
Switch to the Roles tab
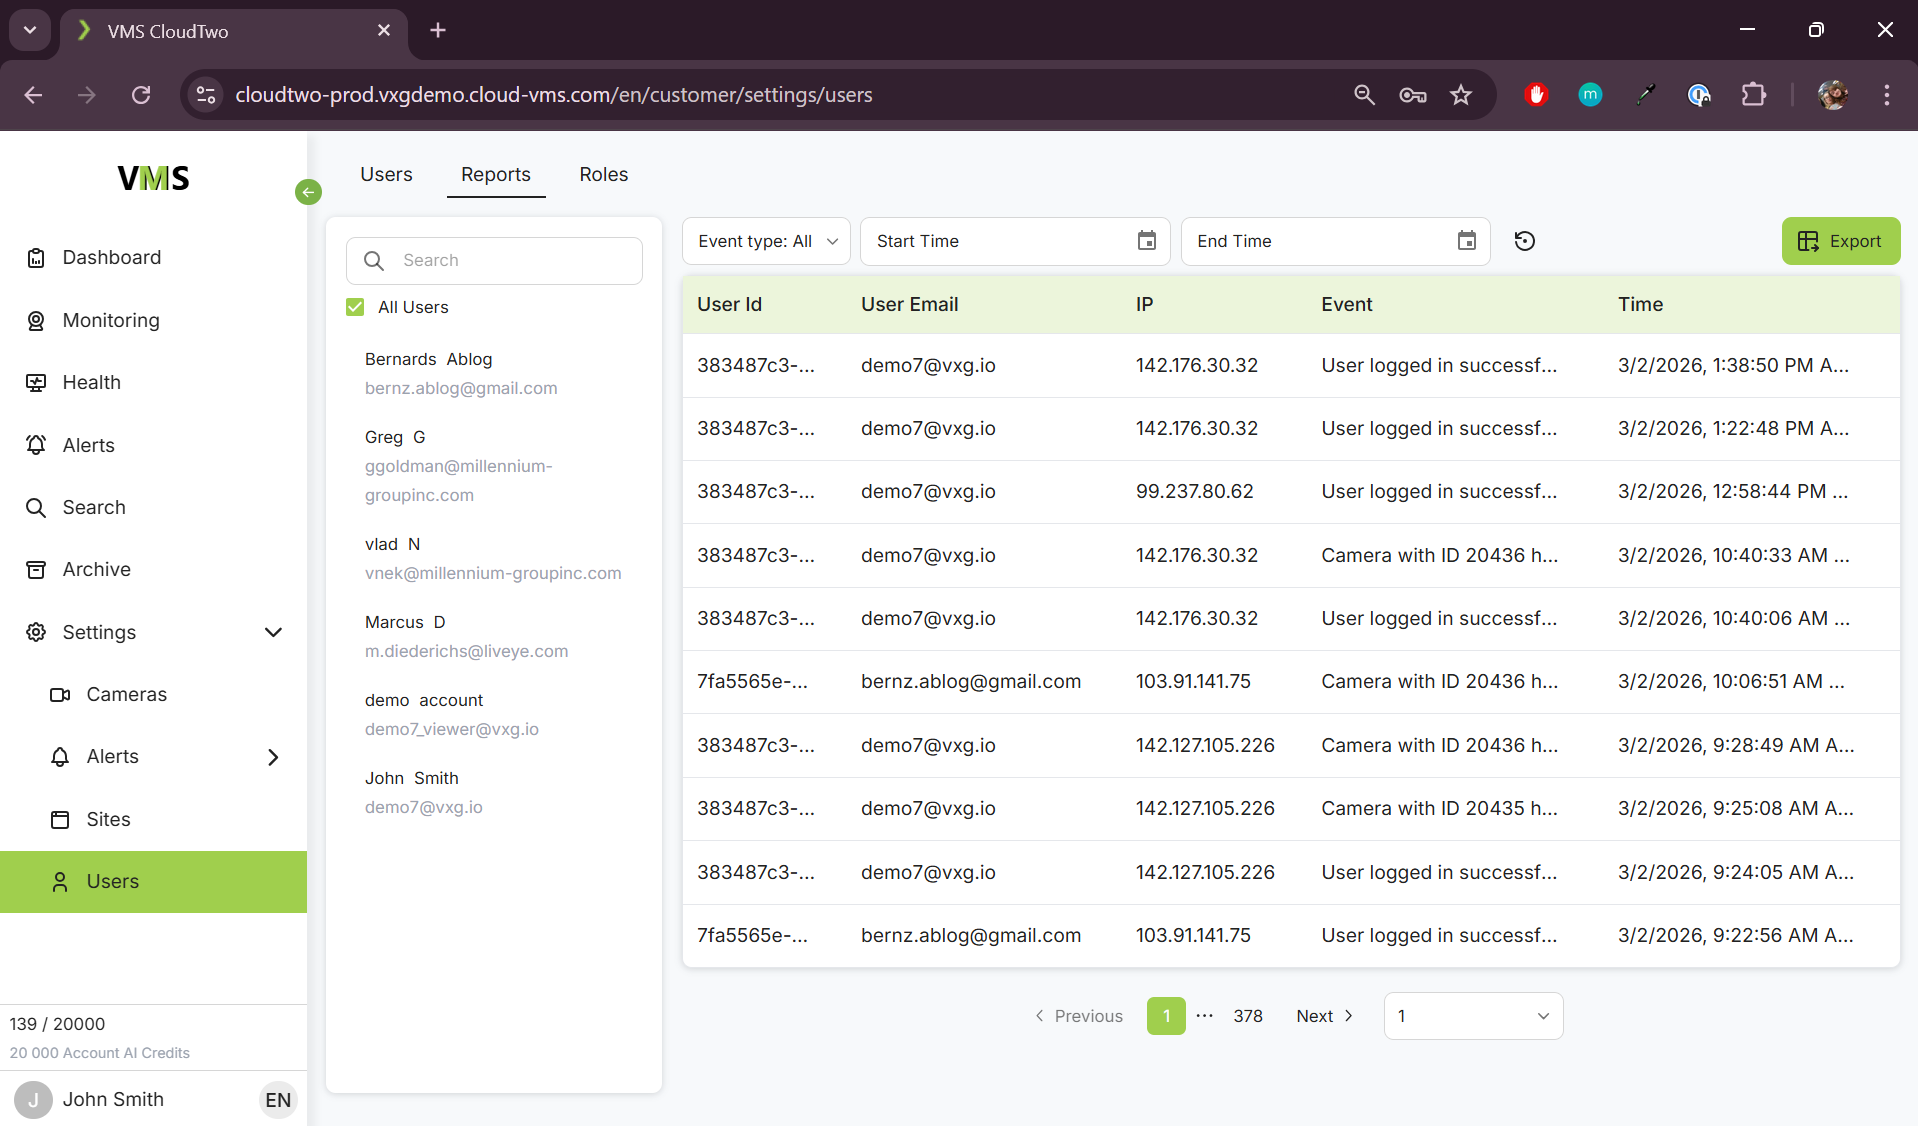click(x=603, y=175)
